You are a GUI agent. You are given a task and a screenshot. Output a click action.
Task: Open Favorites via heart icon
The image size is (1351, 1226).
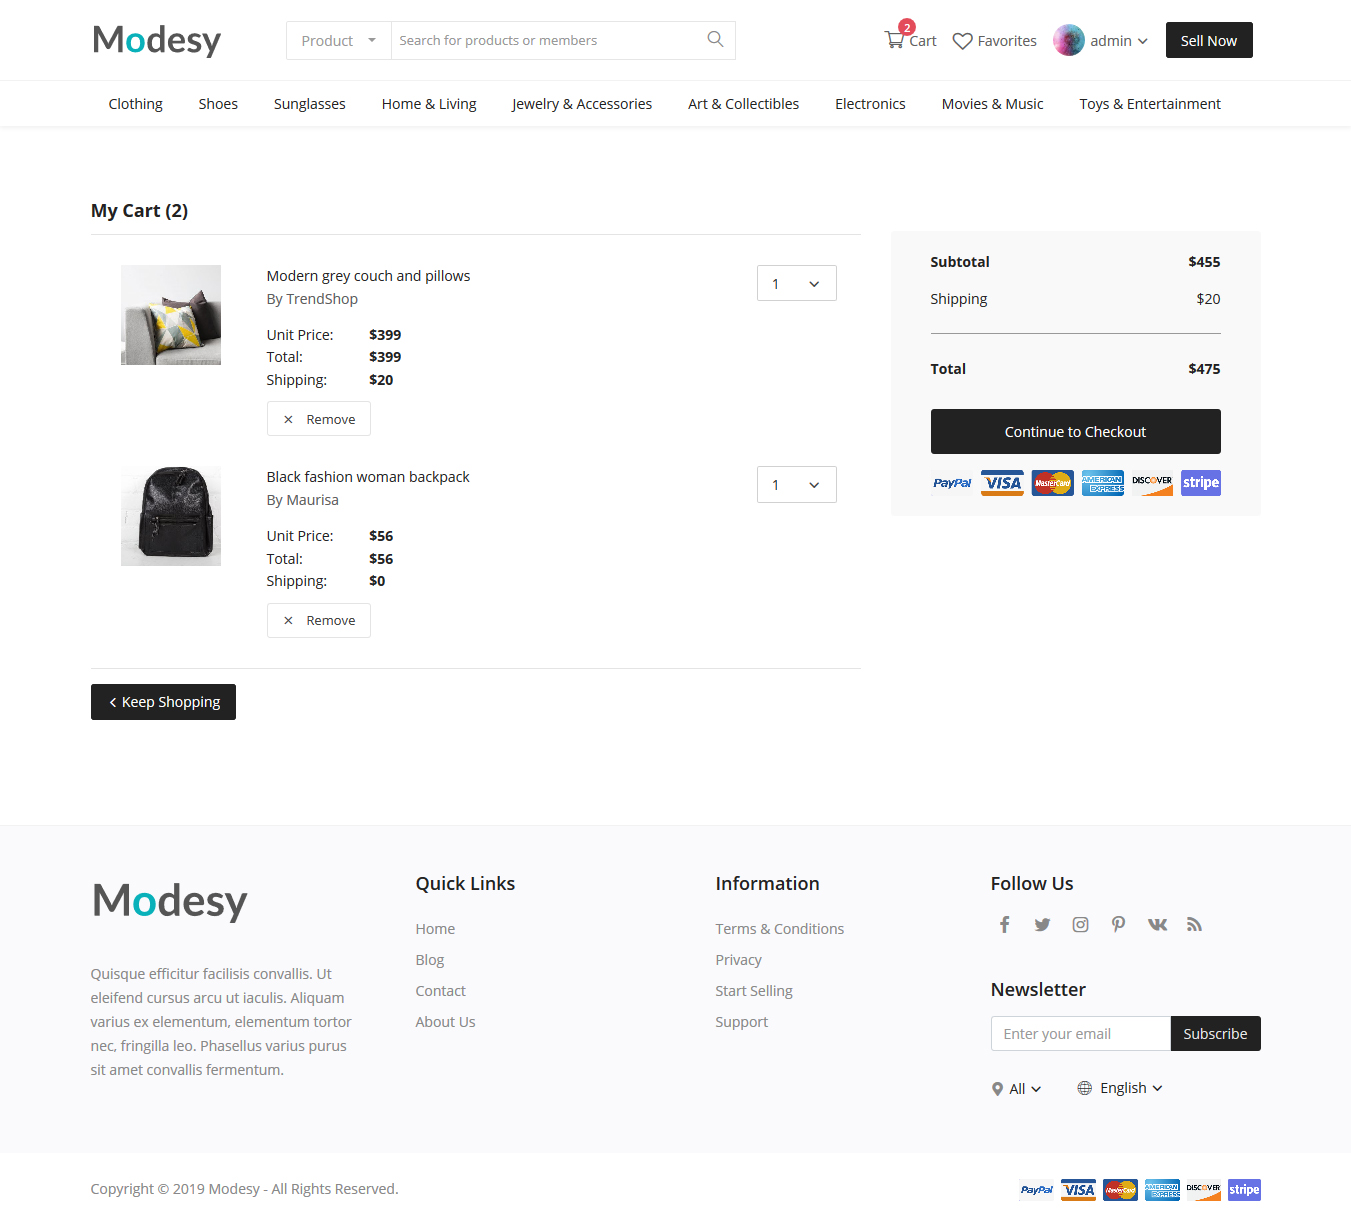tap(962, 41)
